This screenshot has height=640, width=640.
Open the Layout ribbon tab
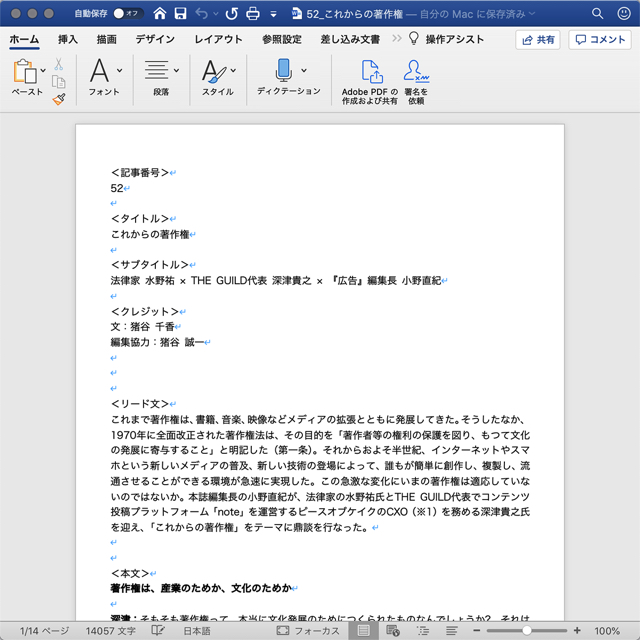click(x=218, y=40)
